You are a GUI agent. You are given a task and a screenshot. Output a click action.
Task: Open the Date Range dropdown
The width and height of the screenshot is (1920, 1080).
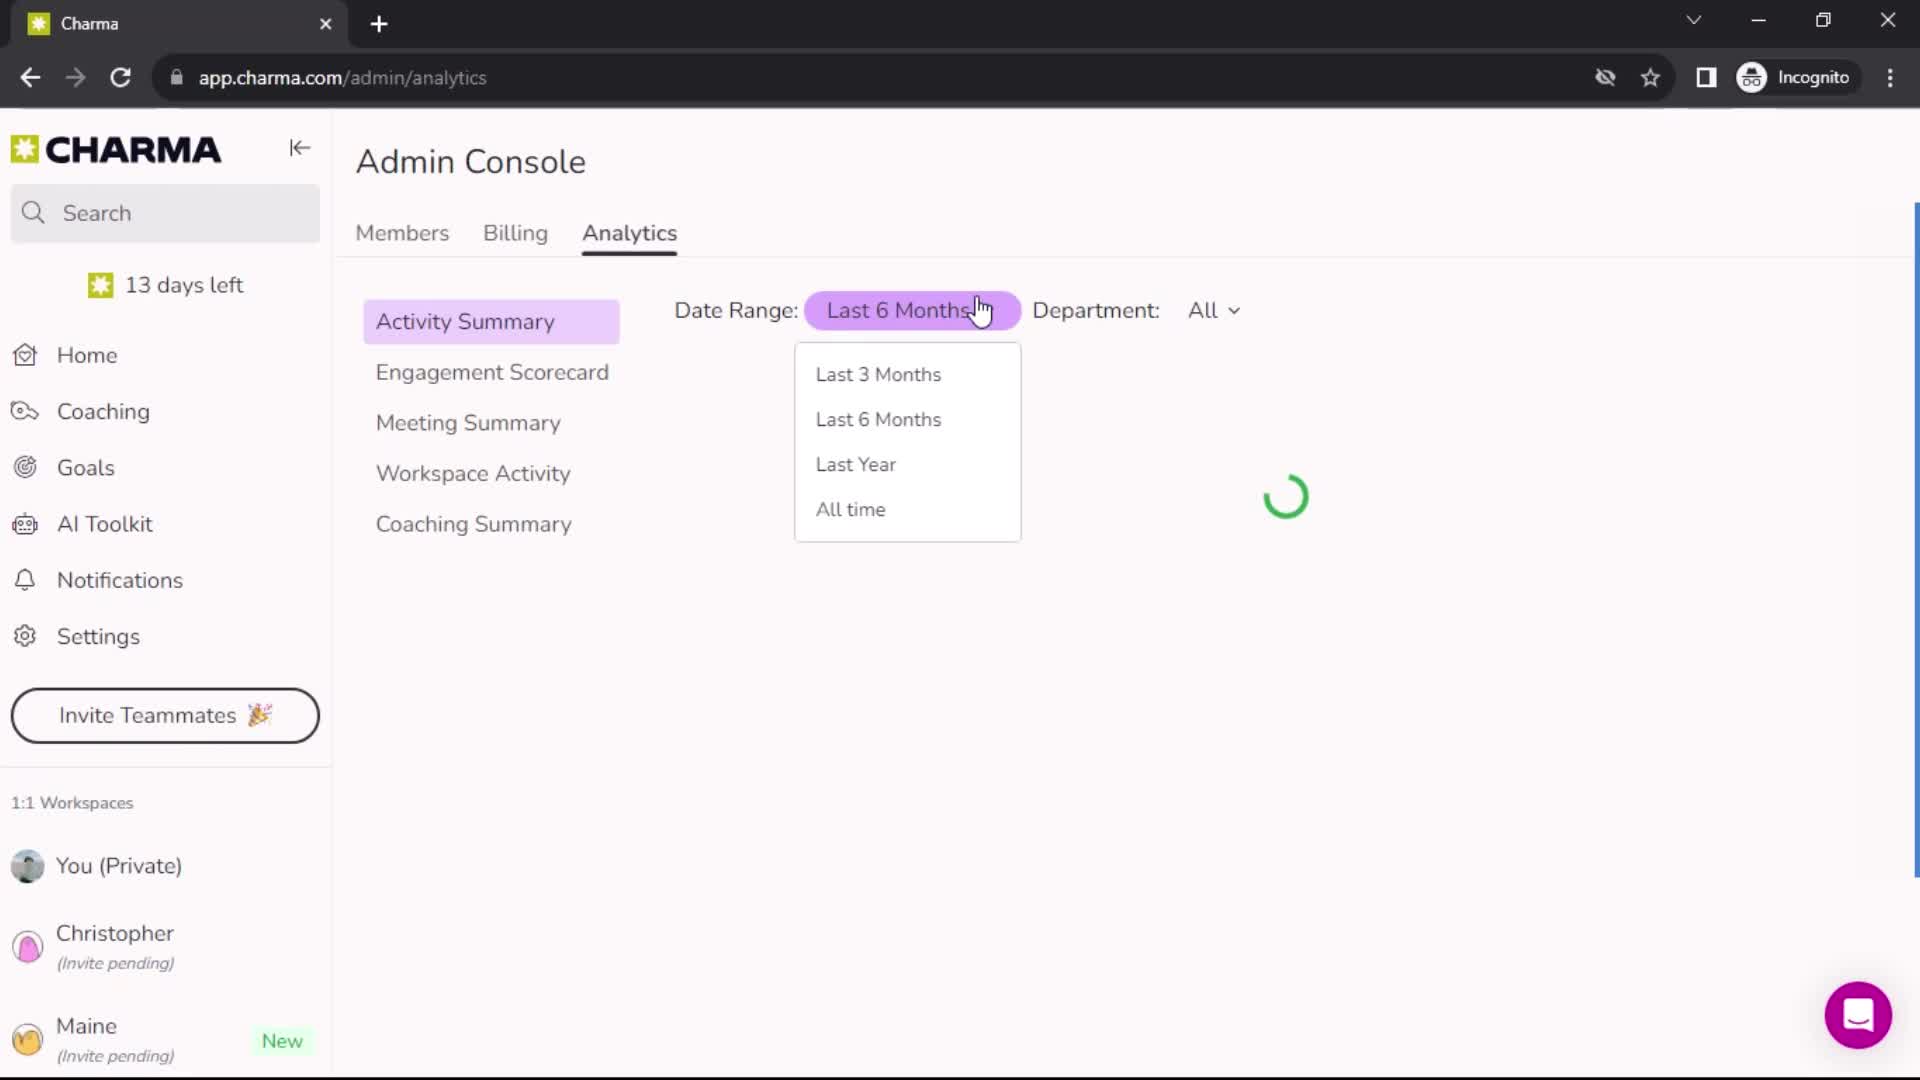(x=911, y=310)
